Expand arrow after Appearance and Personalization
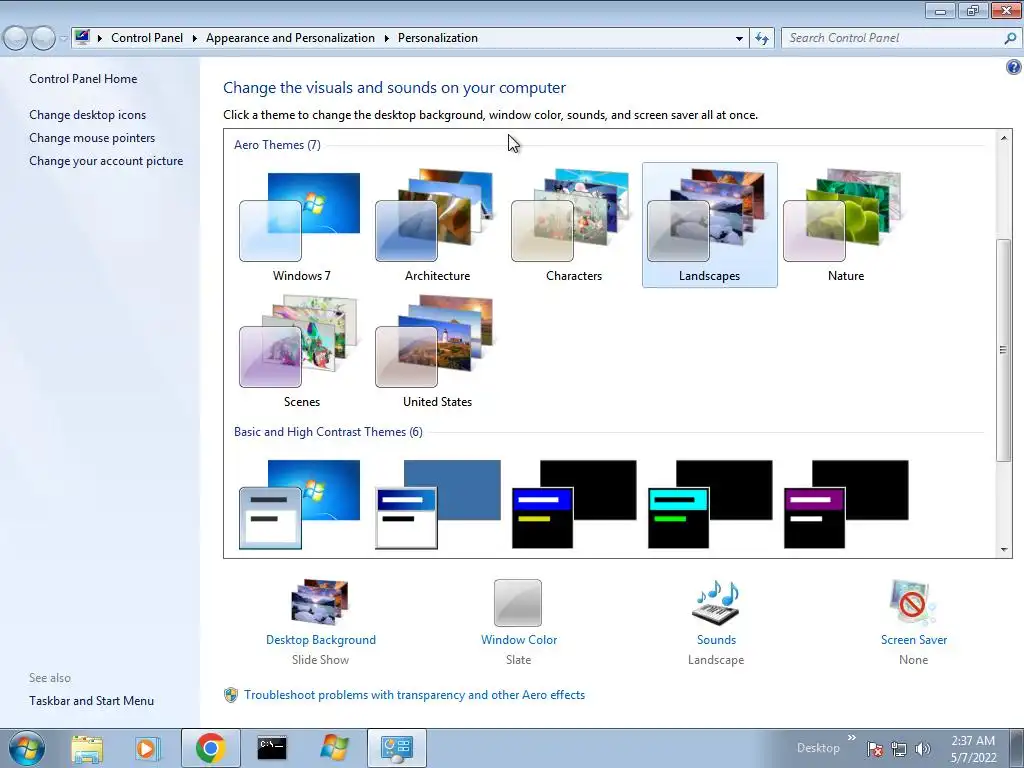 pyautogui.click(x=387, y=39)
